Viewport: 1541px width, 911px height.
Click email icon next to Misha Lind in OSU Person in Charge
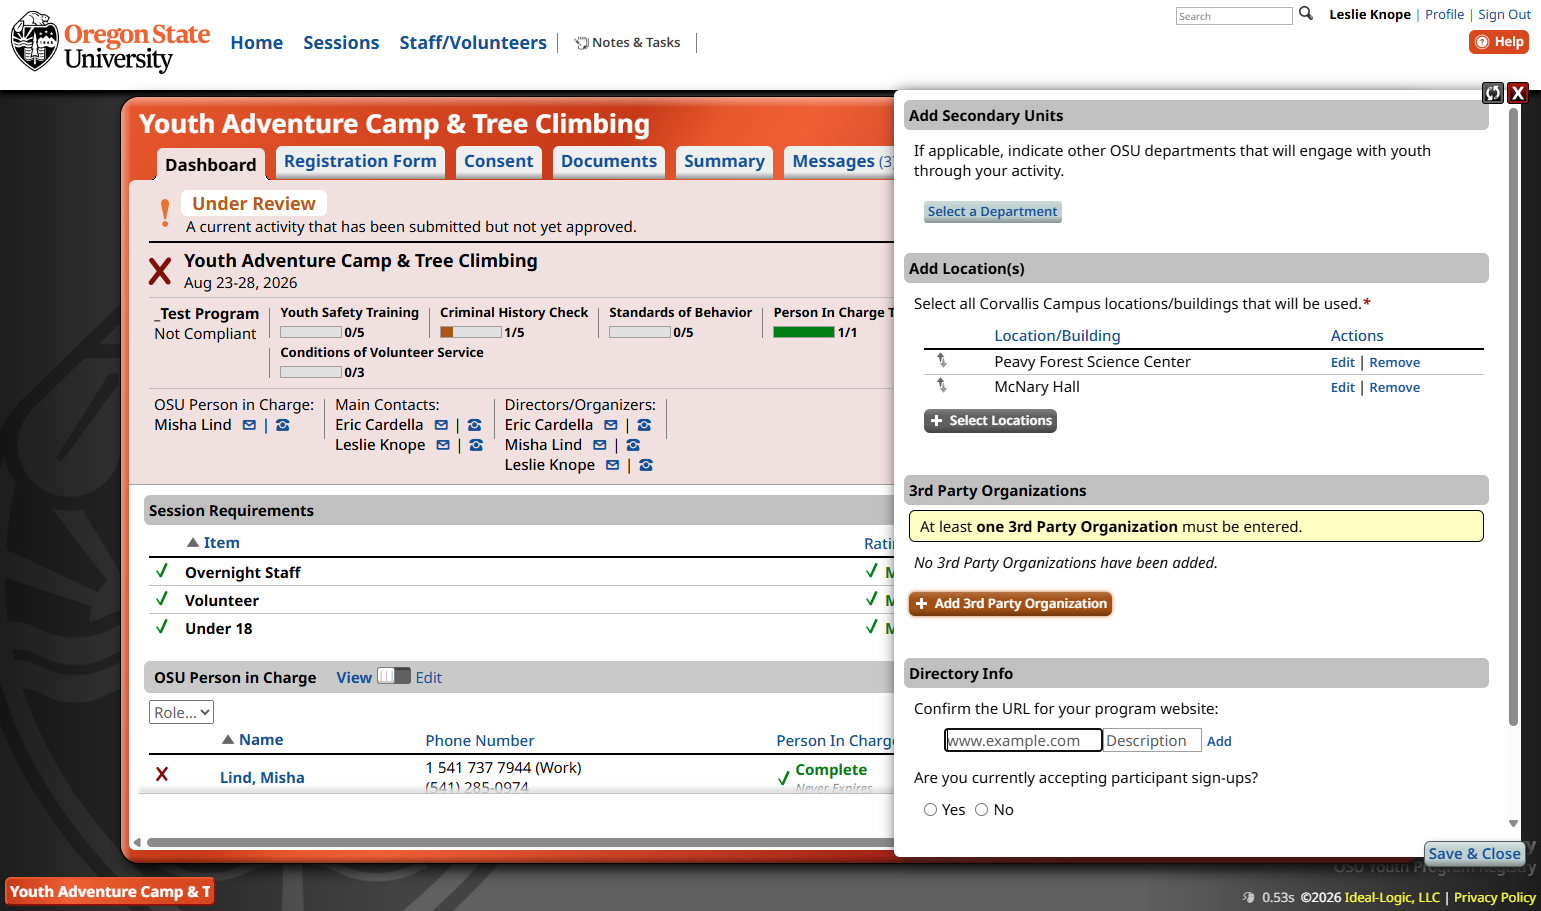pyautogui.click(x=249, y=425)
